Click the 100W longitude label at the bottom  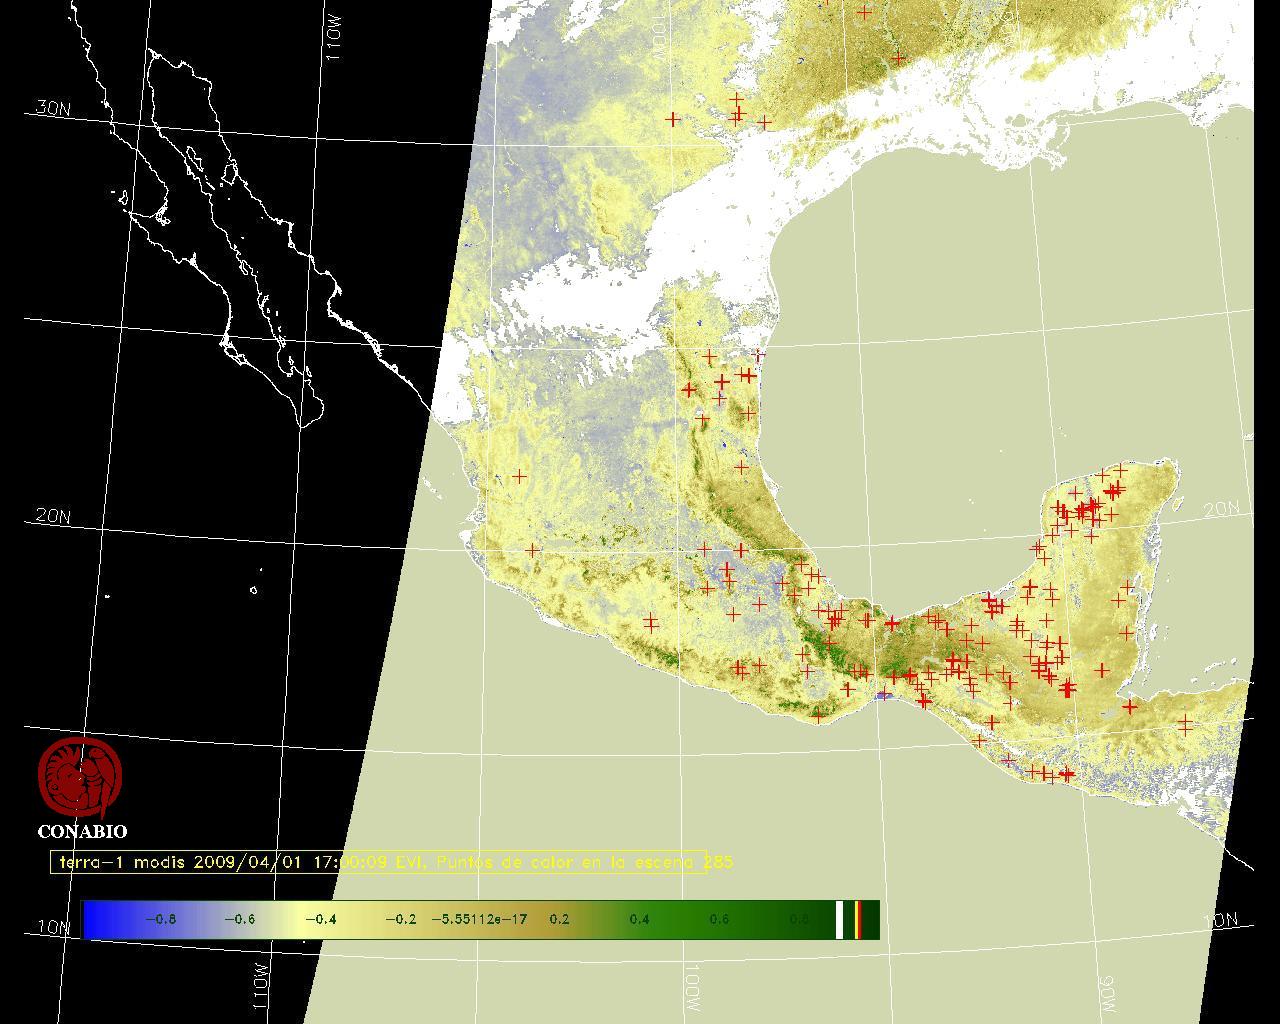coord(694,990)
